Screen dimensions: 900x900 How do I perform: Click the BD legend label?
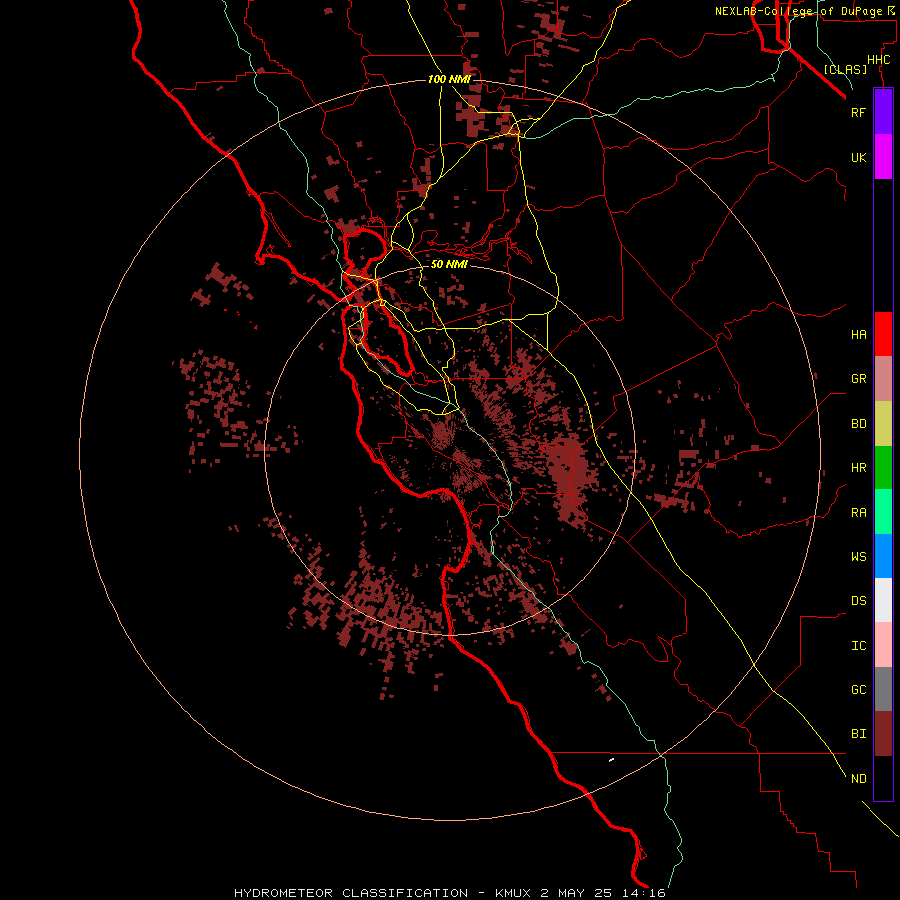(858, 424)
